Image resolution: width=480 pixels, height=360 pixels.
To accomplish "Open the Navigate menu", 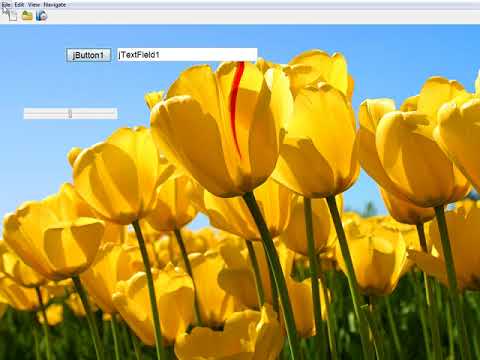I will point(55,5).
